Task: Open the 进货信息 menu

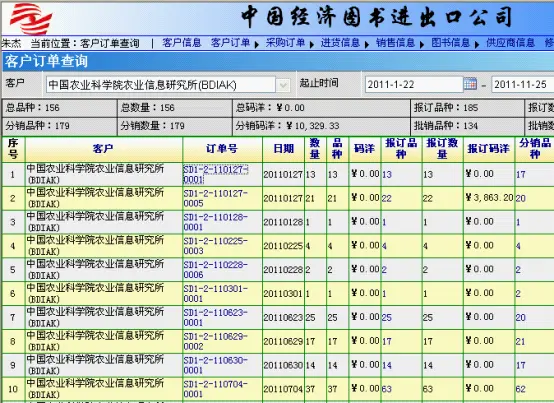Action: click(340, 43)
